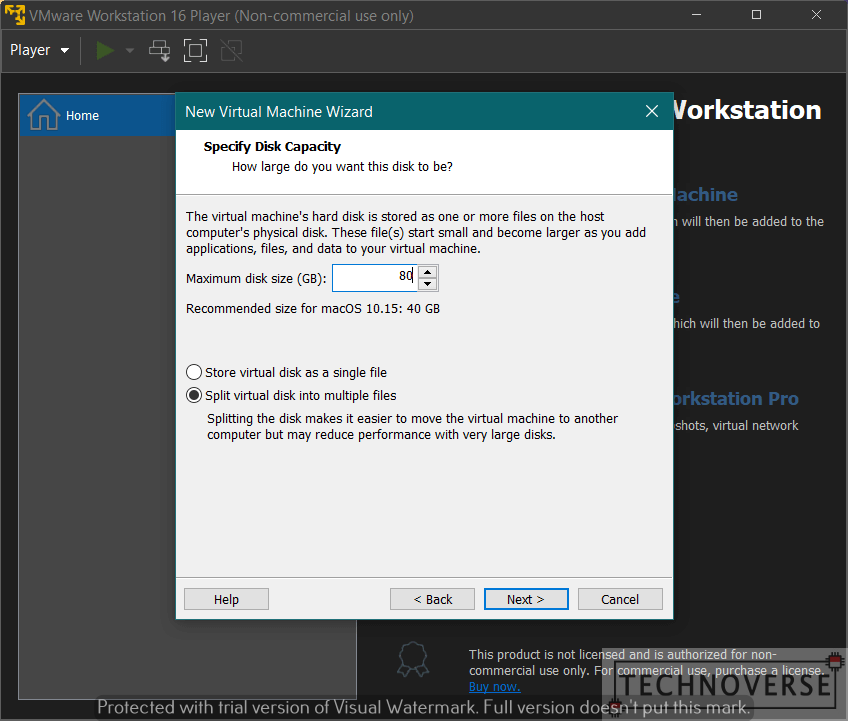
Task: Click the Help button
Action: 226,599
